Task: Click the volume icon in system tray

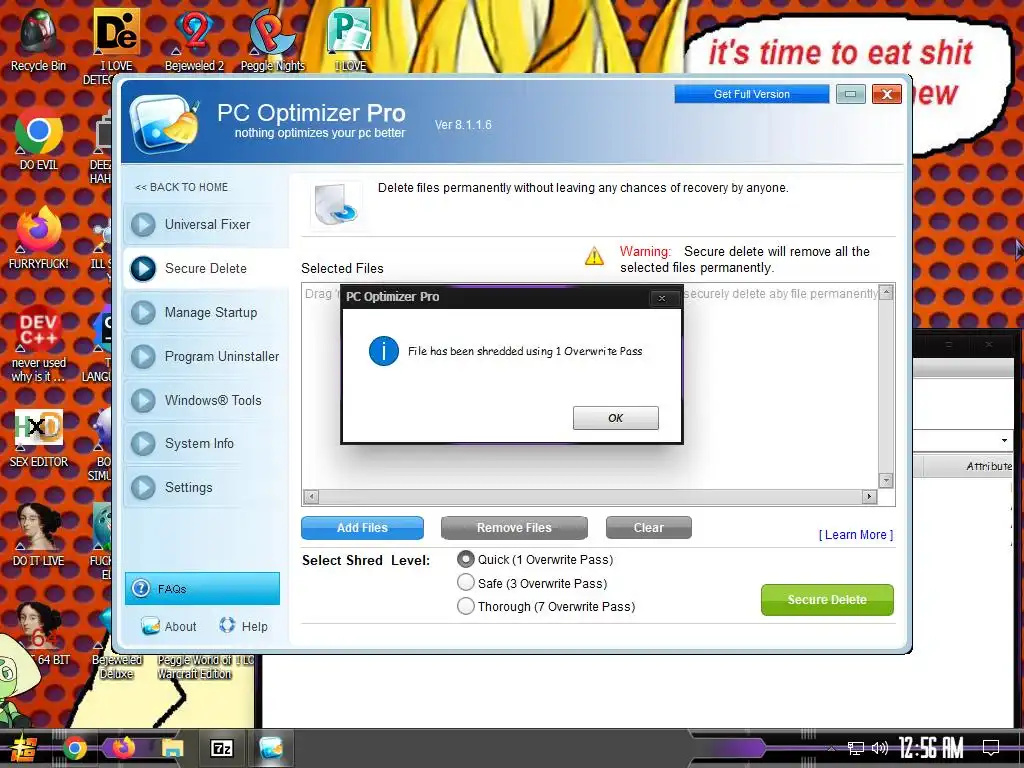Action: [880, 748]
